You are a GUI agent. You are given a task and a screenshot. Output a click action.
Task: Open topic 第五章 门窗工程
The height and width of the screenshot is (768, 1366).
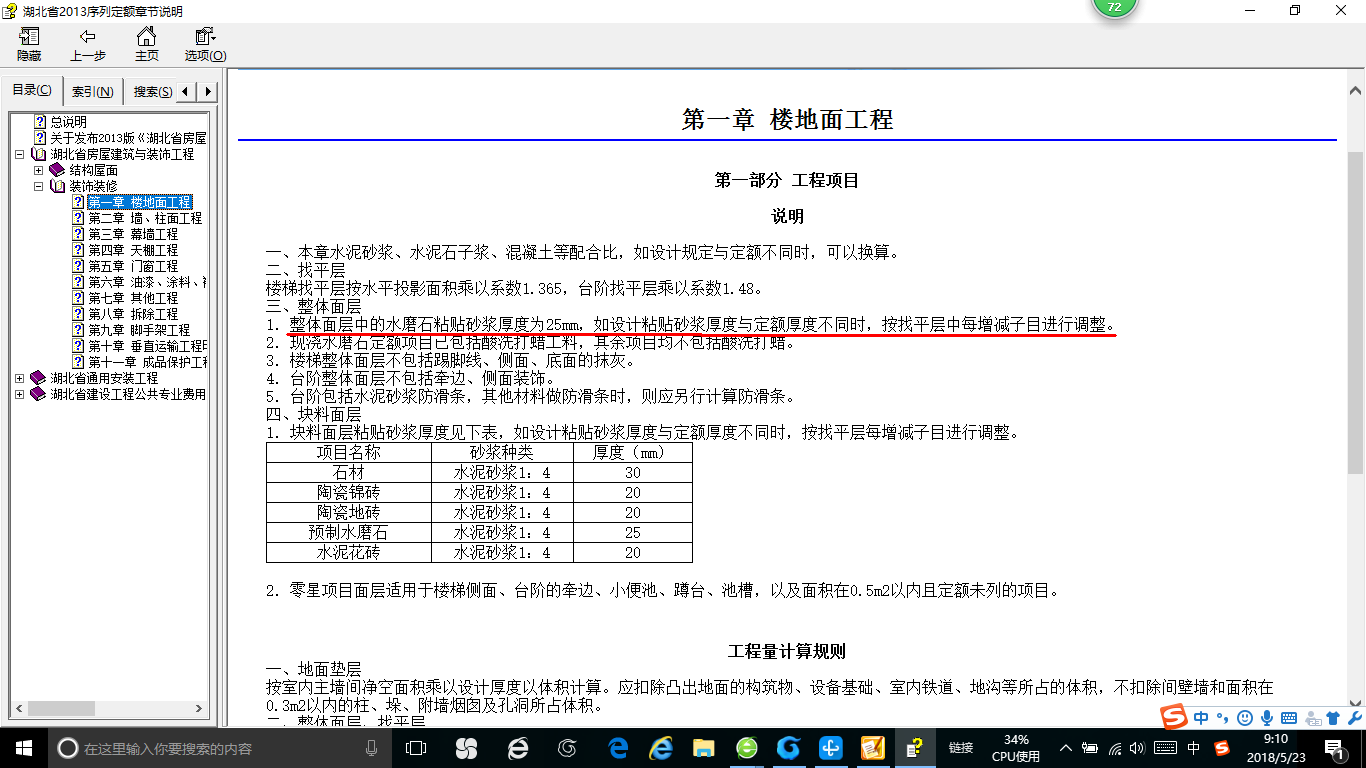(x=133, y=266)
